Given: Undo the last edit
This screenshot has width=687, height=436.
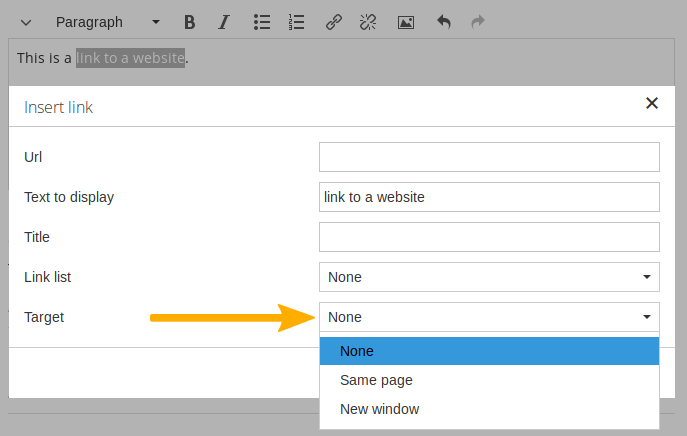Looking at the screenshot, I should point(444,22).
